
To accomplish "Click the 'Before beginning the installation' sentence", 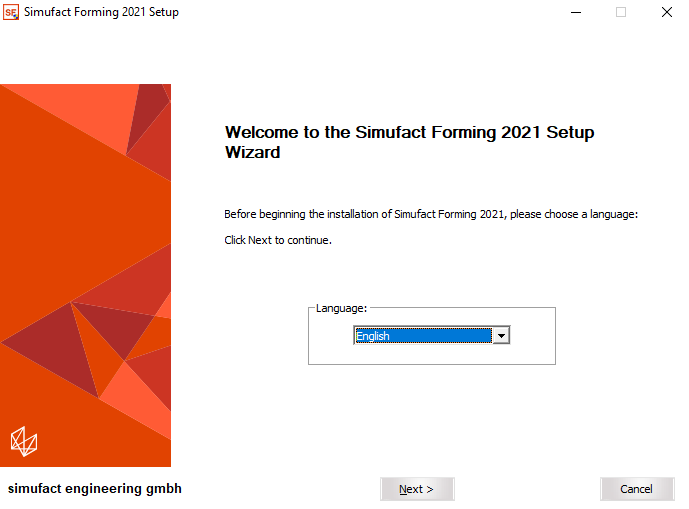I will coord(431,214).
